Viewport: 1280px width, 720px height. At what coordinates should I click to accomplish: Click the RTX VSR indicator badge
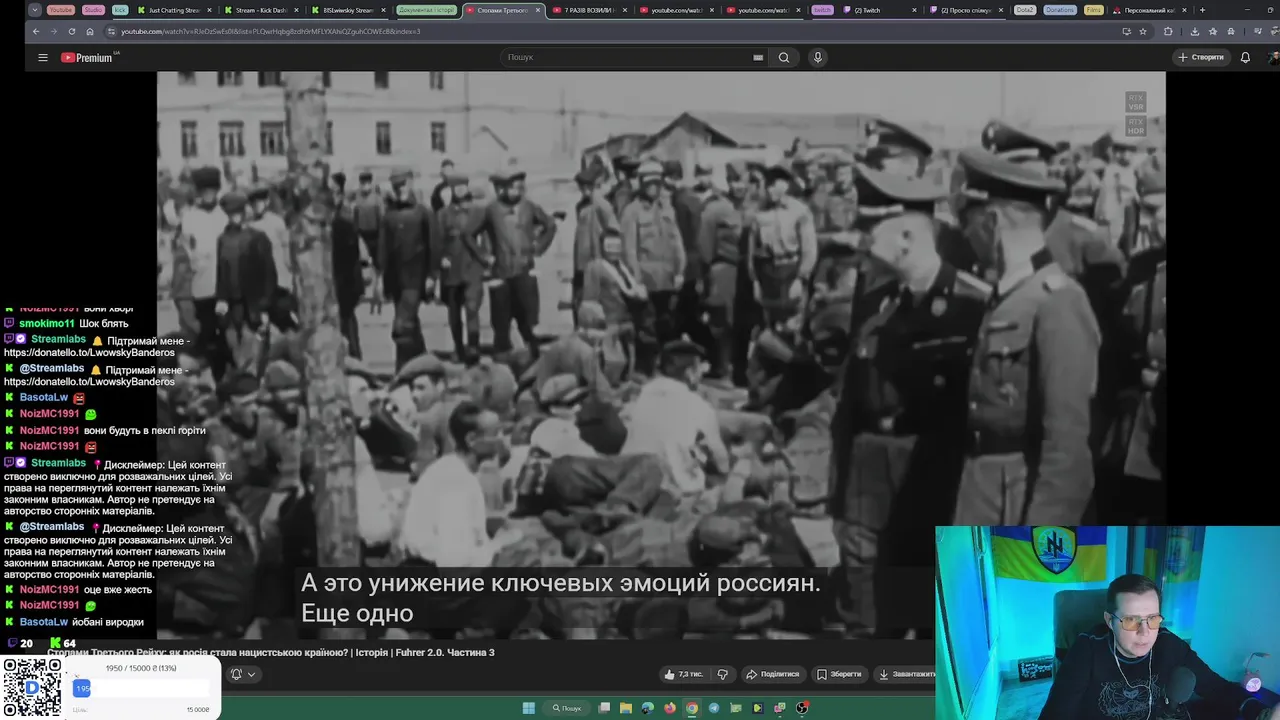click(1135, 102)
